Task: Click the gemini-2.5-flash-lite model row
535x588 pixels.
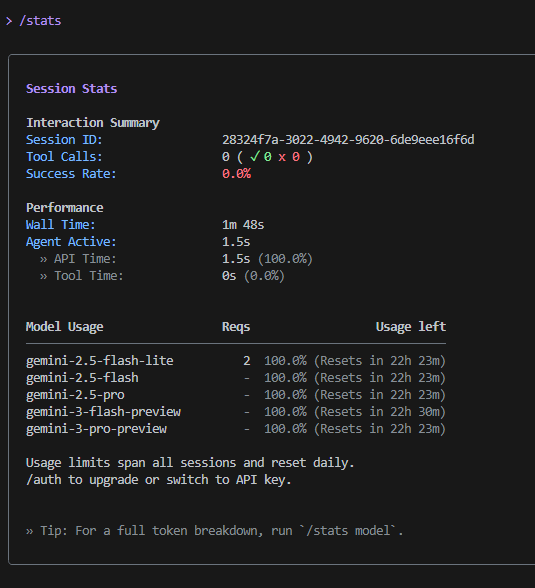Action: [236, 361]
